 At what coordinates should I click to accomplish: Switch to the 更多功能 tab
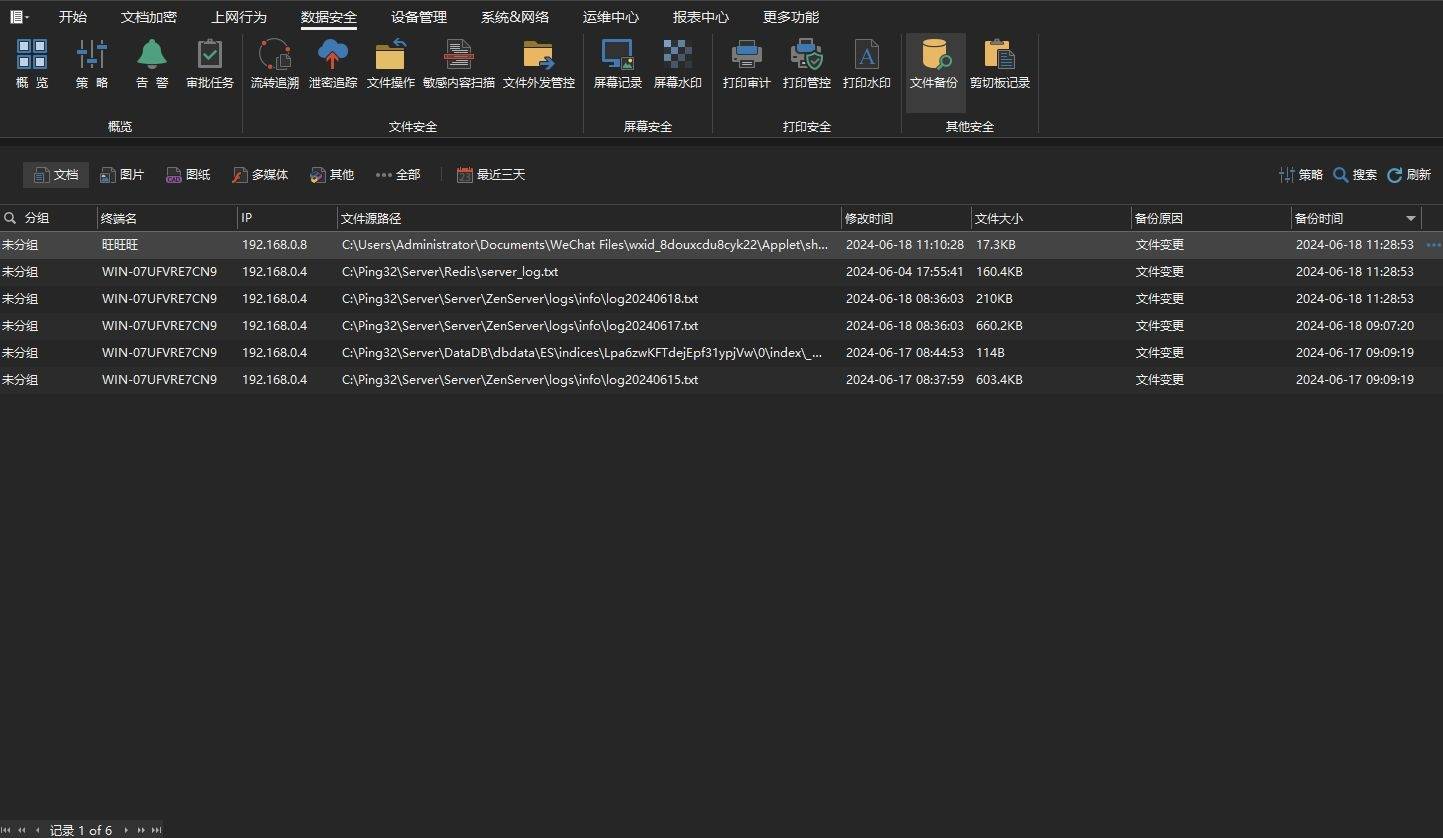click(x=791, y=17)
